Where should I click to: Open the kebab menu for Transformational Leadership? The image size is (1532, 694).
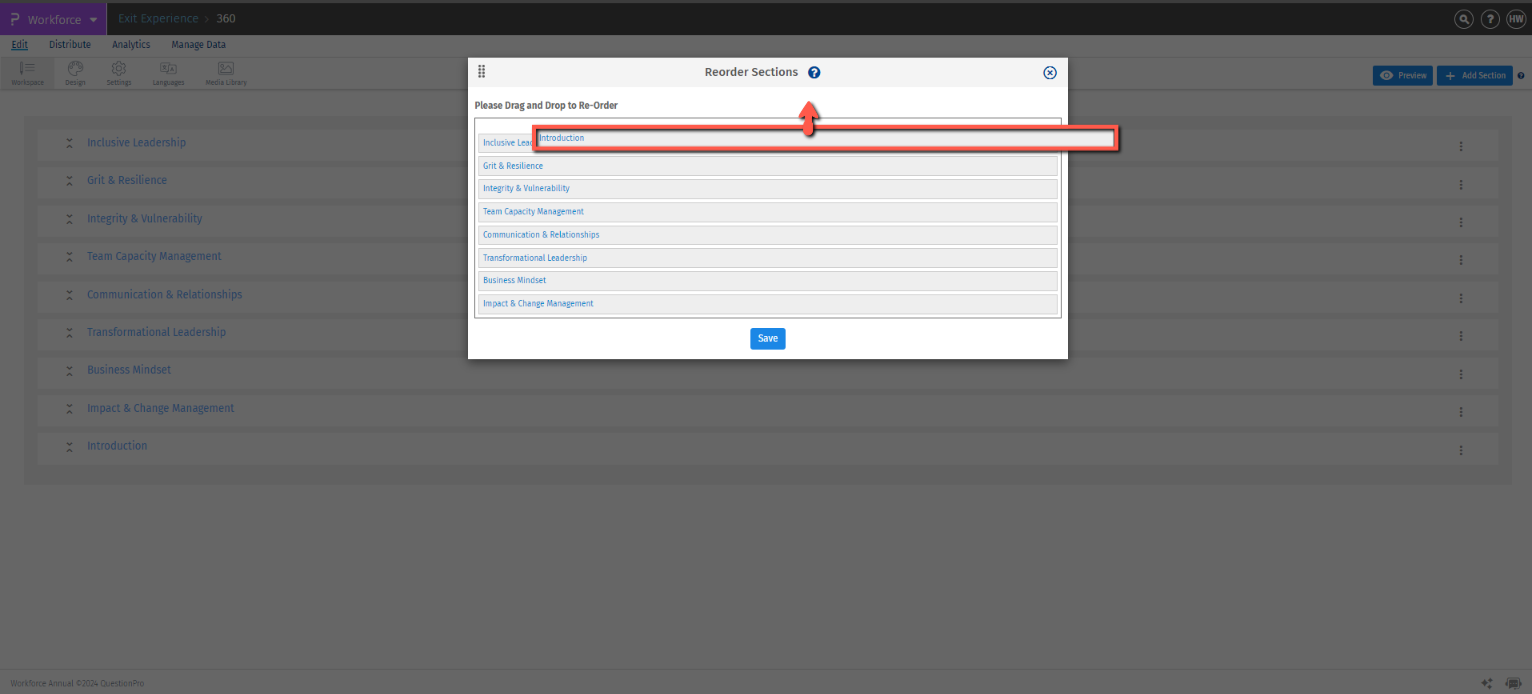tap(1461, 336)
